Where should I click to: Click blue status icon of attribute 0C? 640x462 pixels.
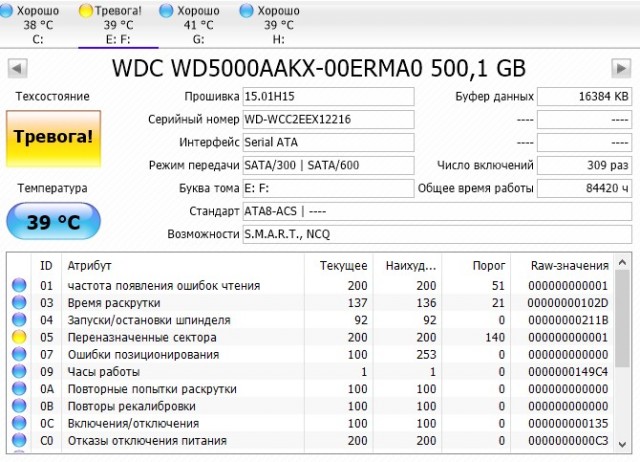point(19,423)
